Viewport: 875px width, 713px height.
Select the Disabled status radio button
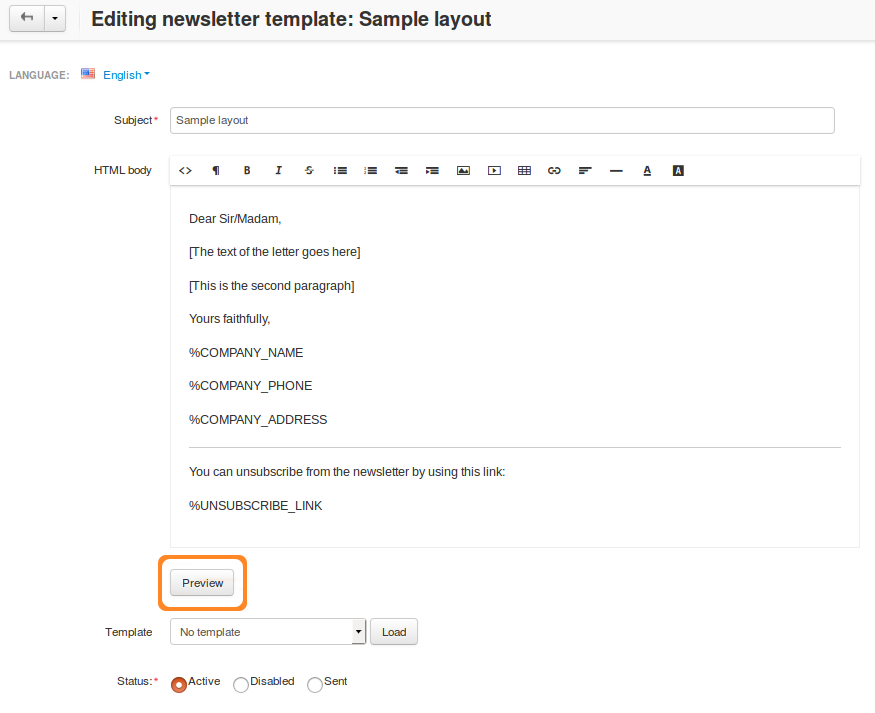point(241,685)
